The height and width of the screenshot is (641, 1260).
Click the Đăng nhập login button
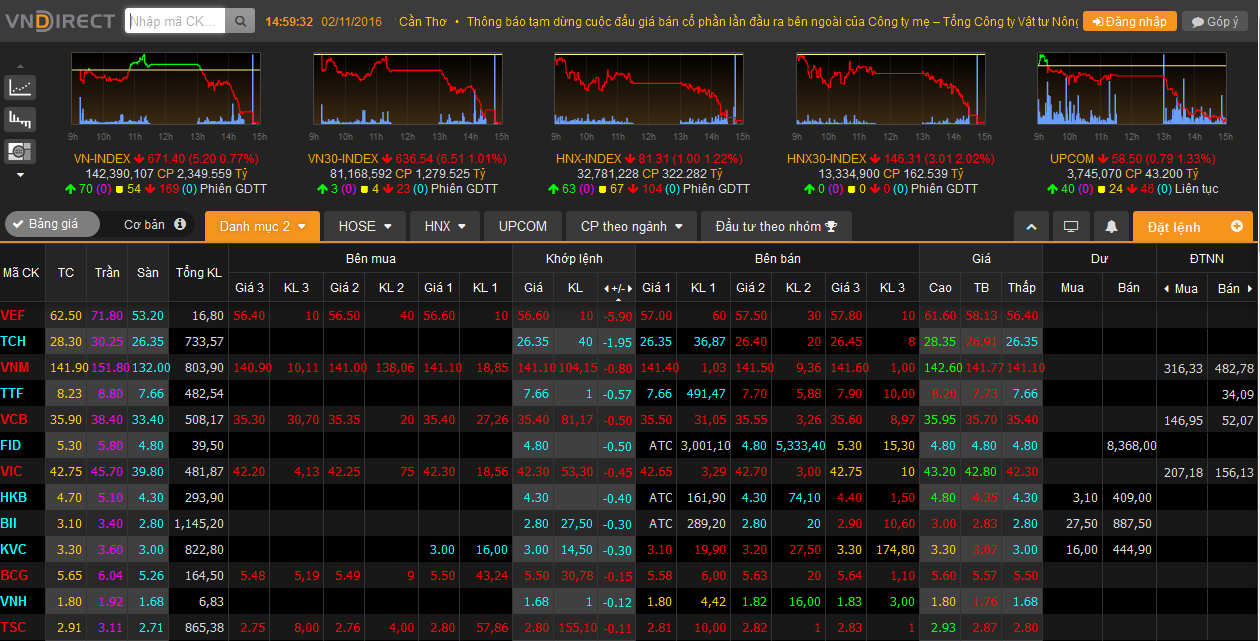tap(1129, 21)
